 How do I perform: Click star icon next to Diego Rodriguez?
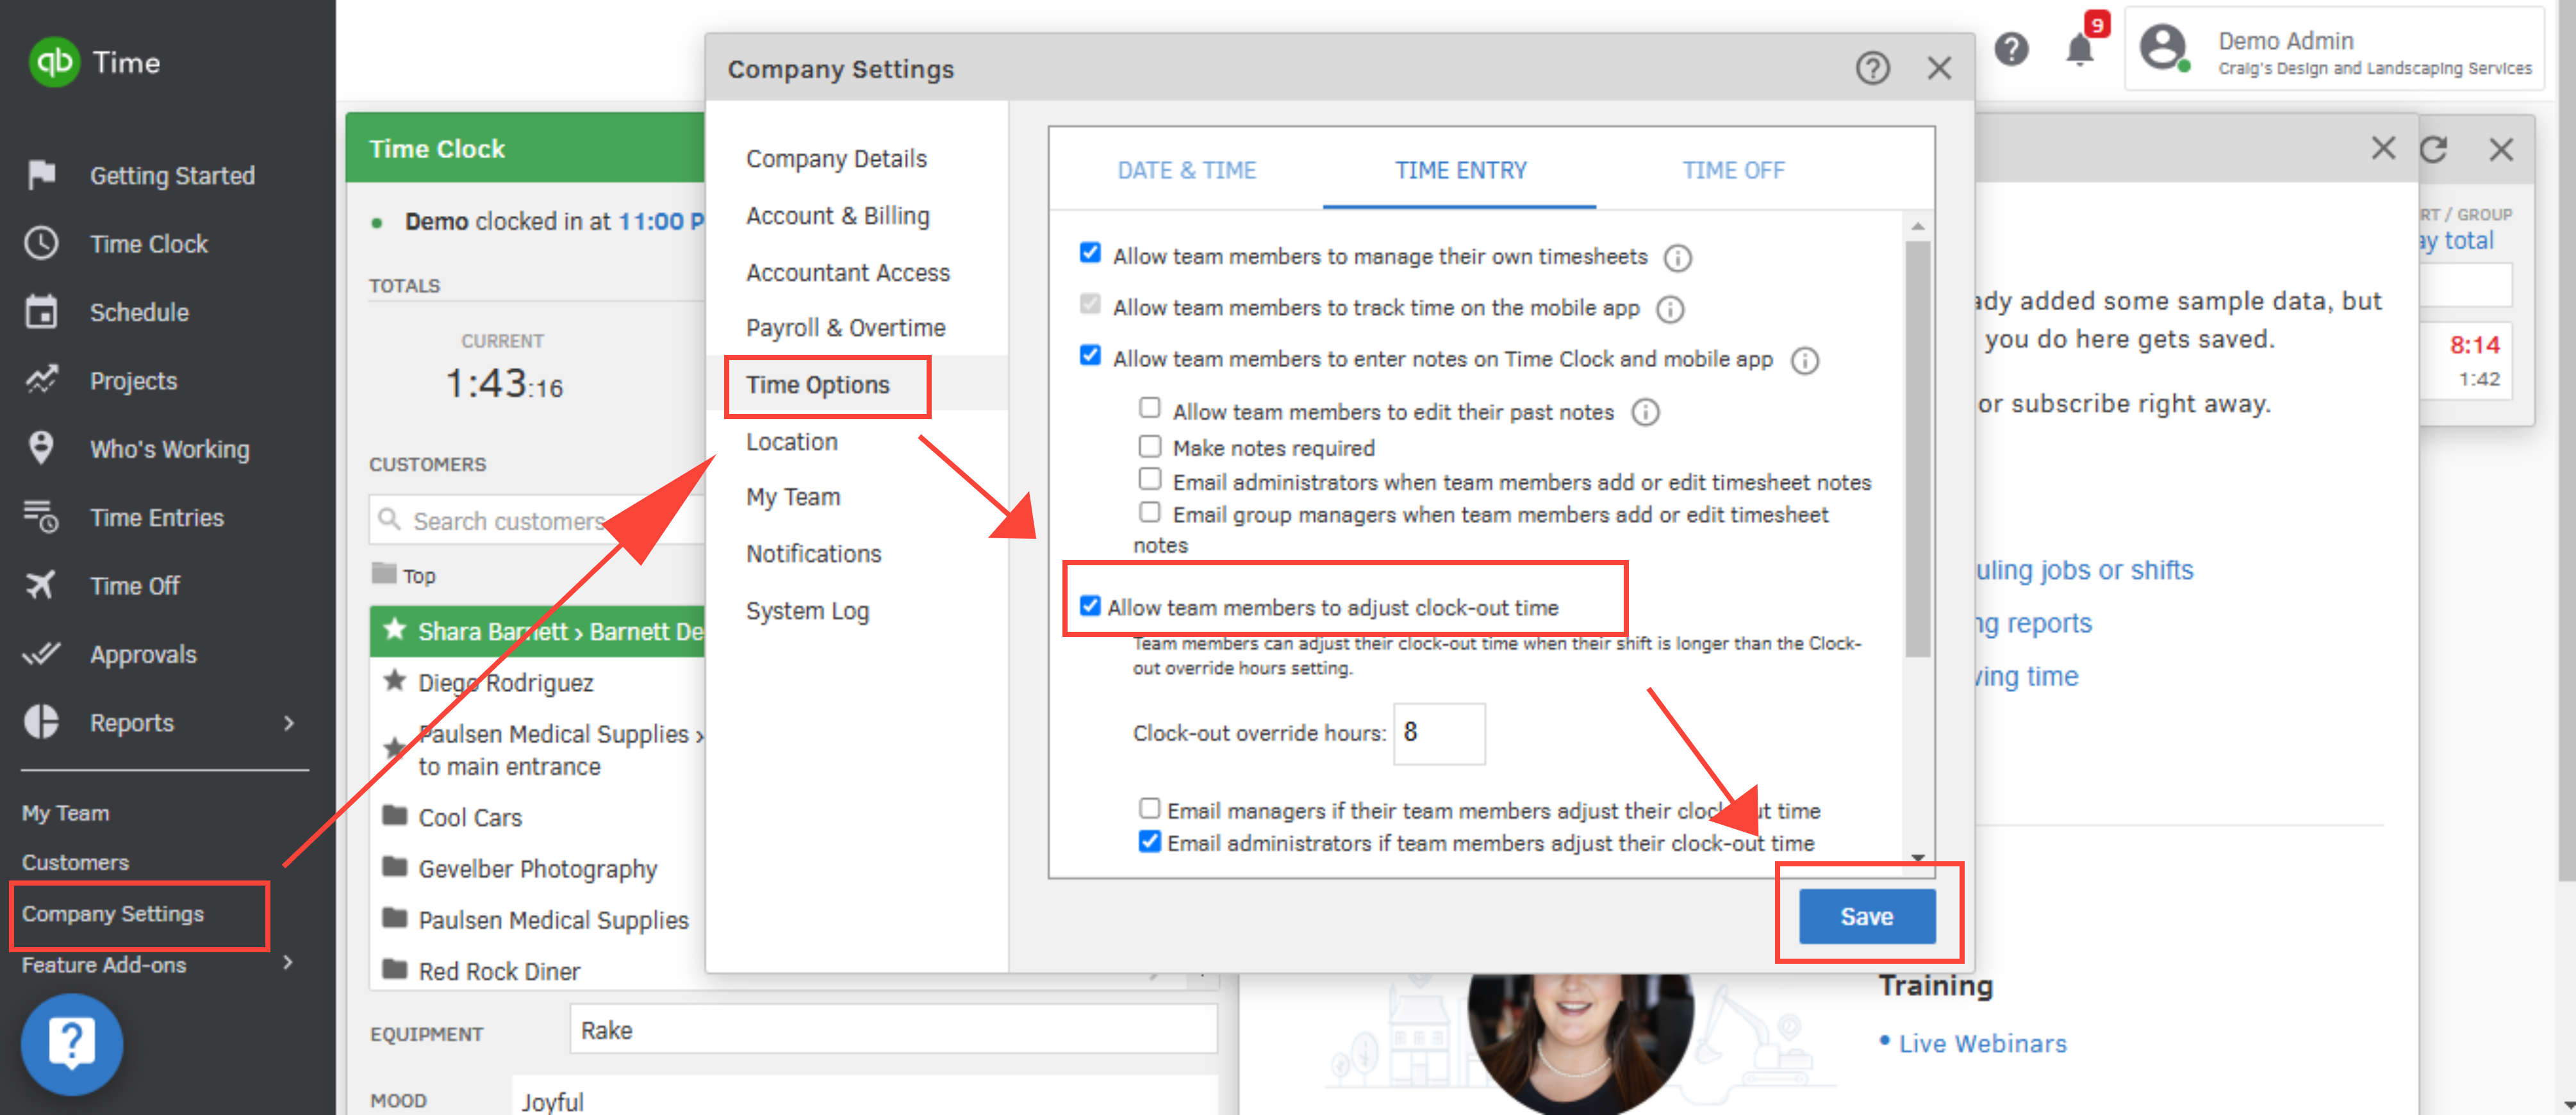395,682
